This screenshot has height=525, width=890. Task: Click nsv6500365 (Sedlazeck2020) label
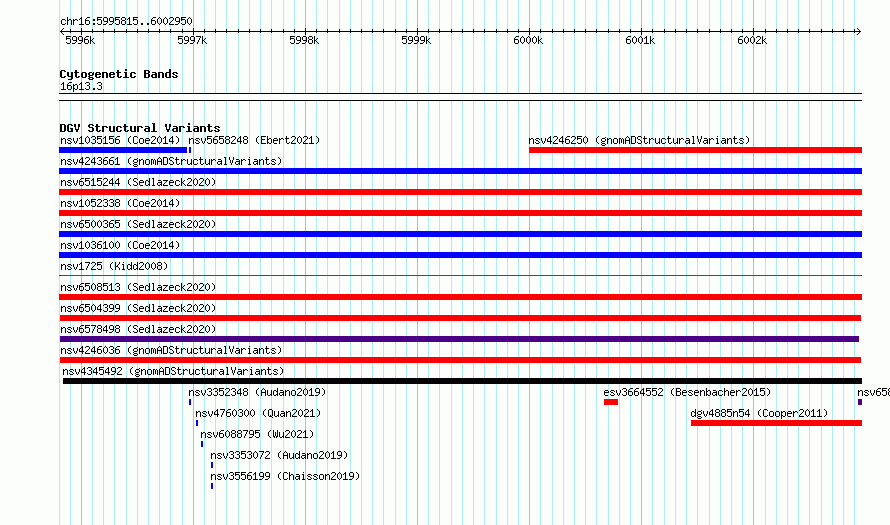click(138, 224)
